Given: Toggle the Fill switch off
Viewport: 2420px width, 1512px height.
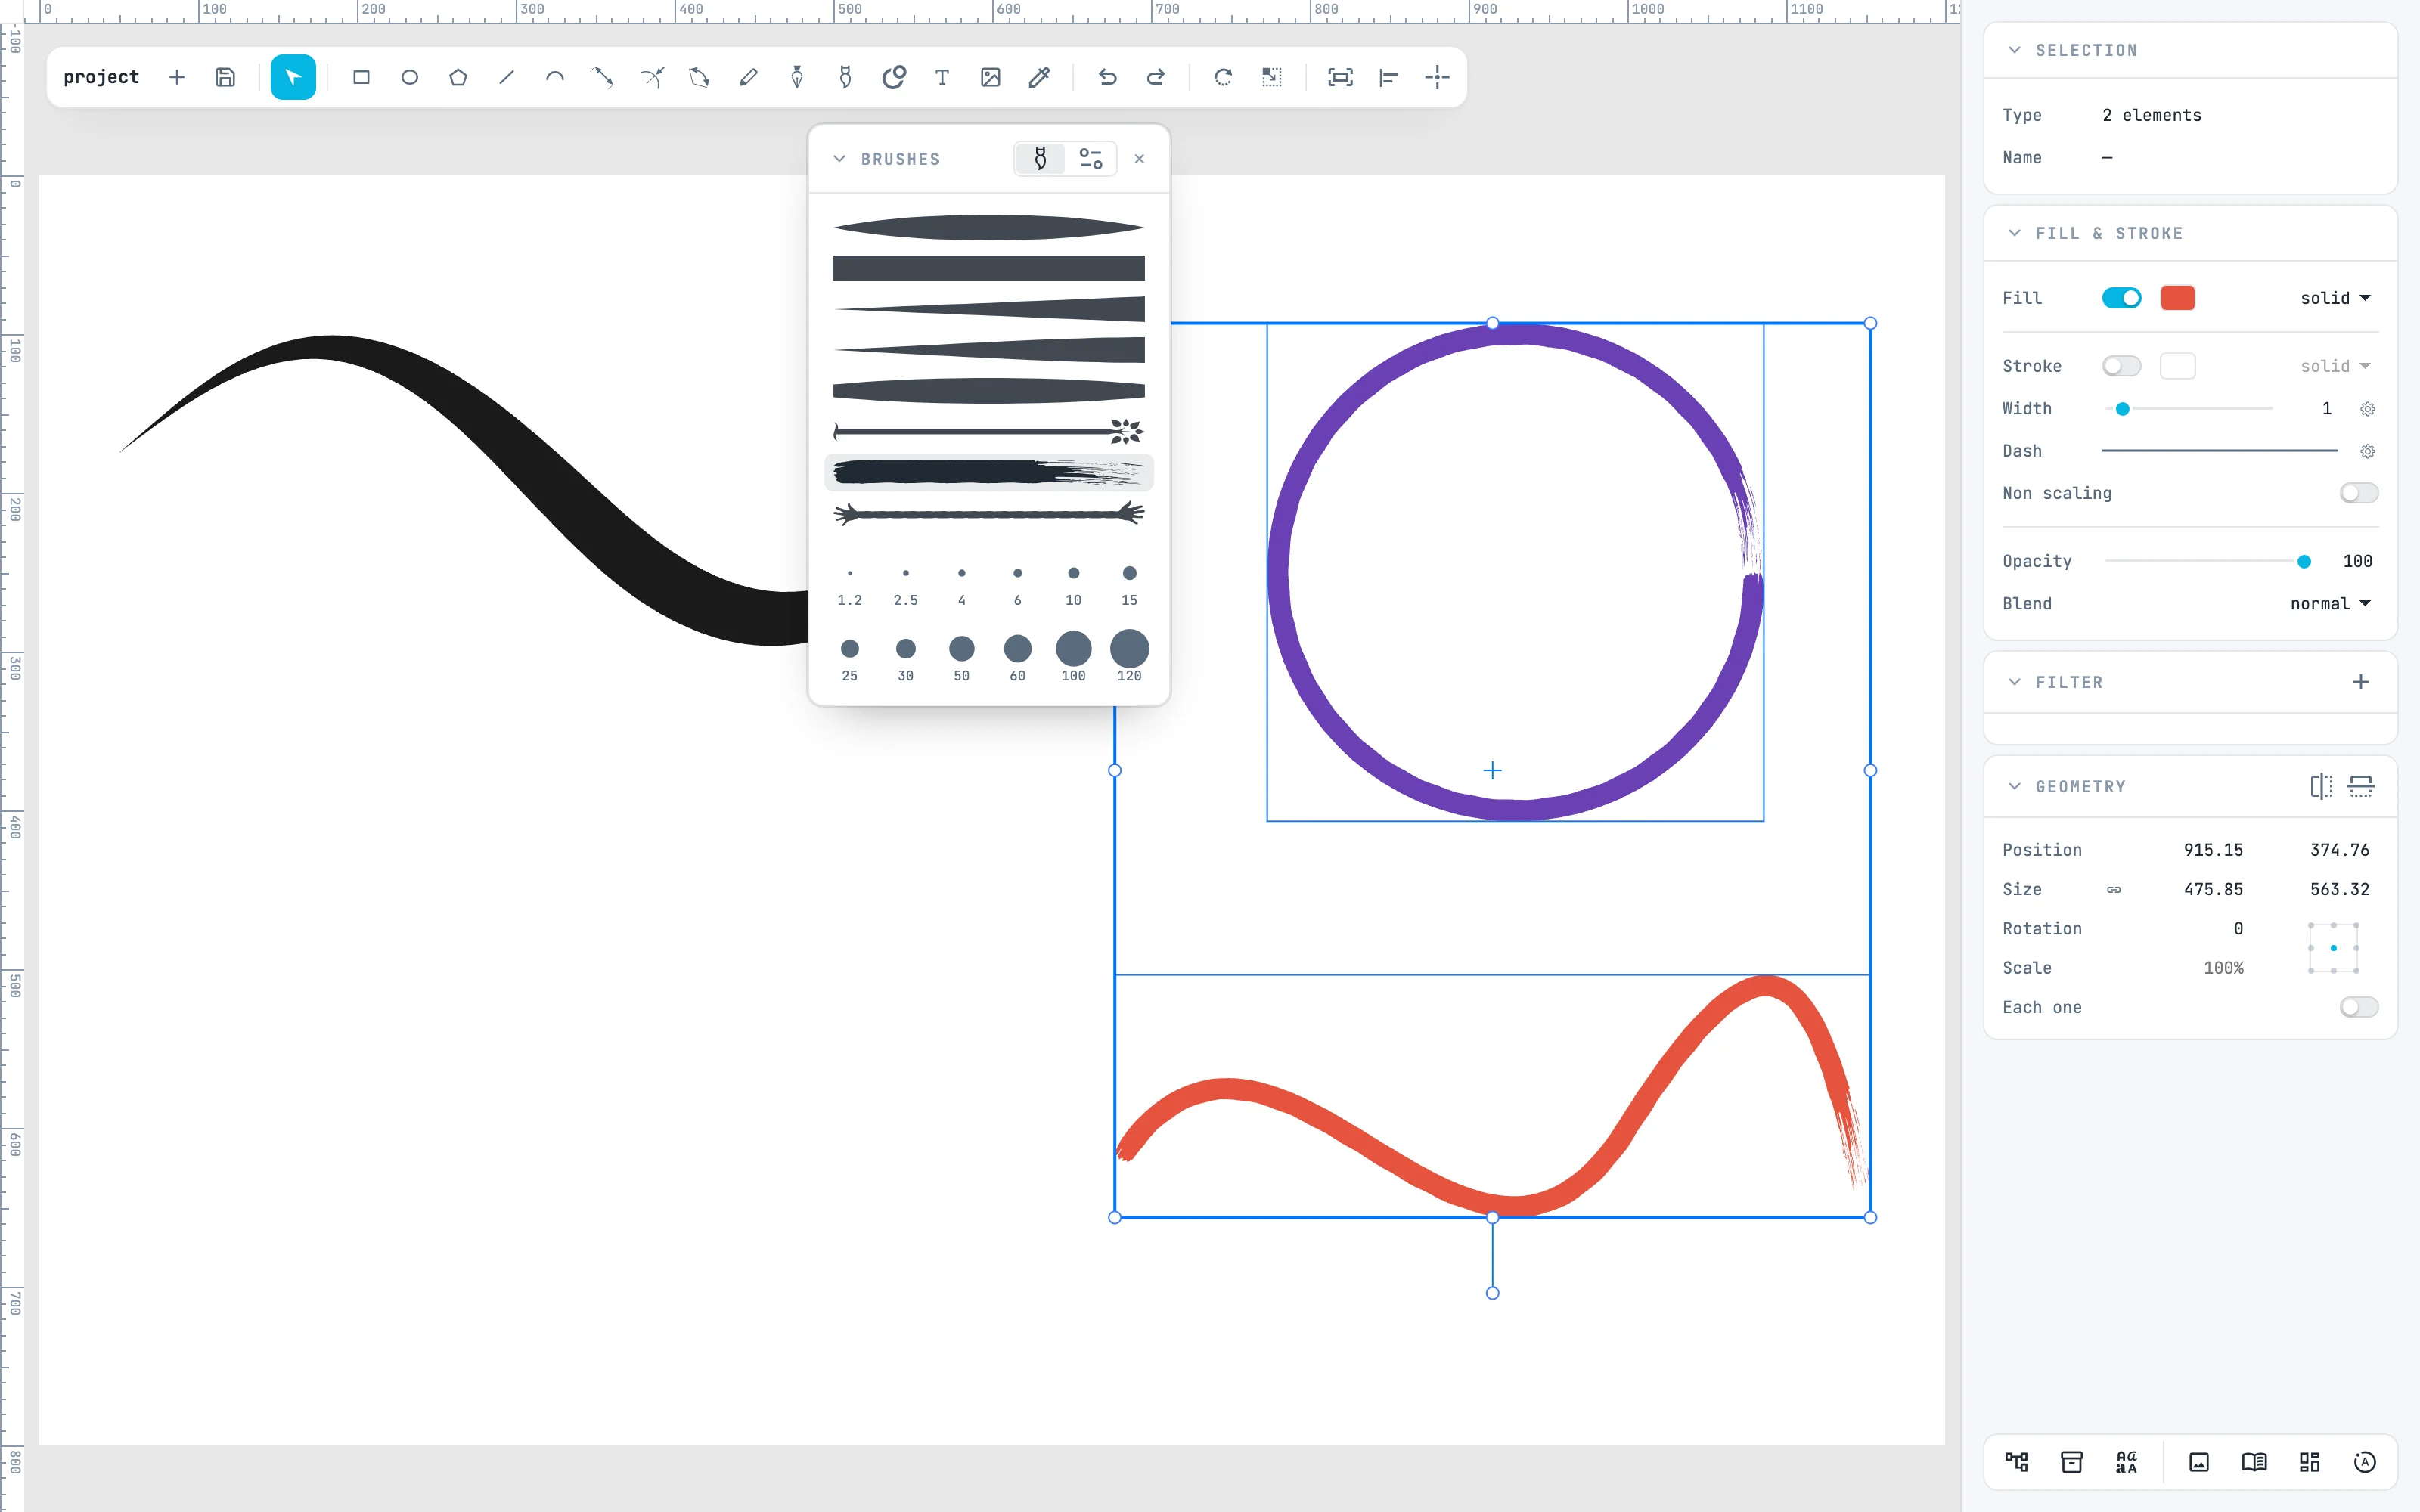Looking at the screenshot, I should pos(2121,298).
